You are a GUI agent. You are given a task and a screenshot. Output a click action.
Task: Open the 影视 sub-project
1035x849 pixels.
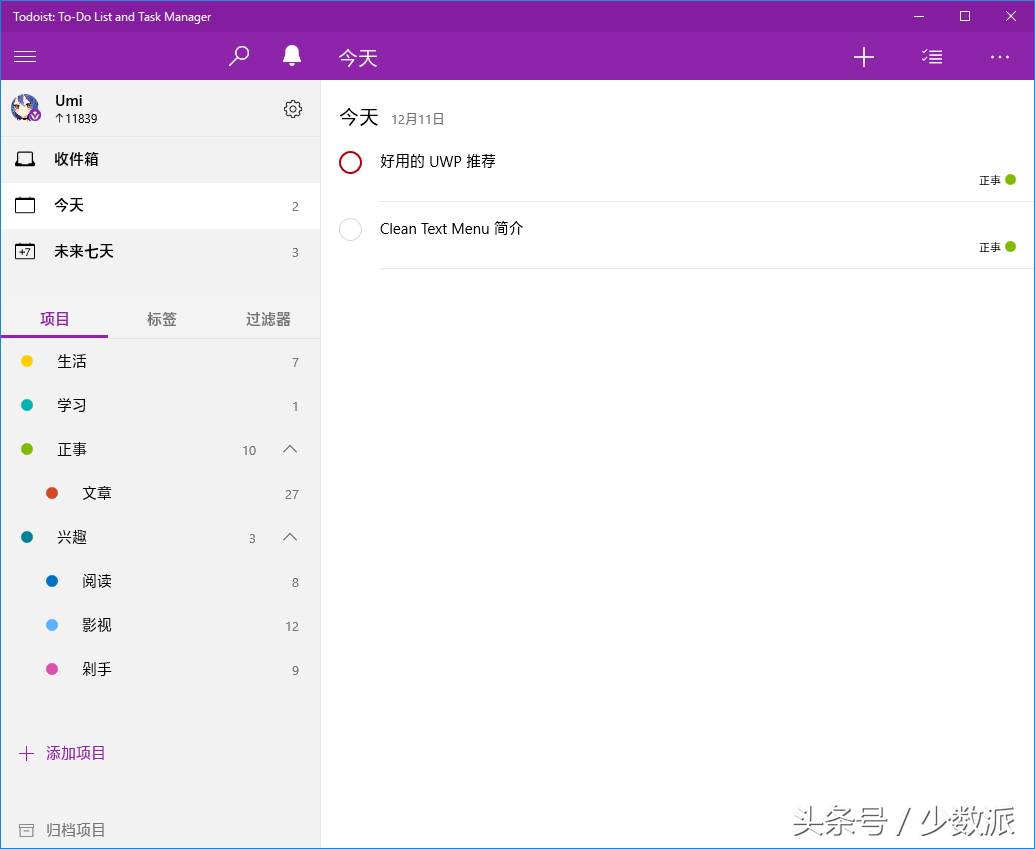click(160, 625)
